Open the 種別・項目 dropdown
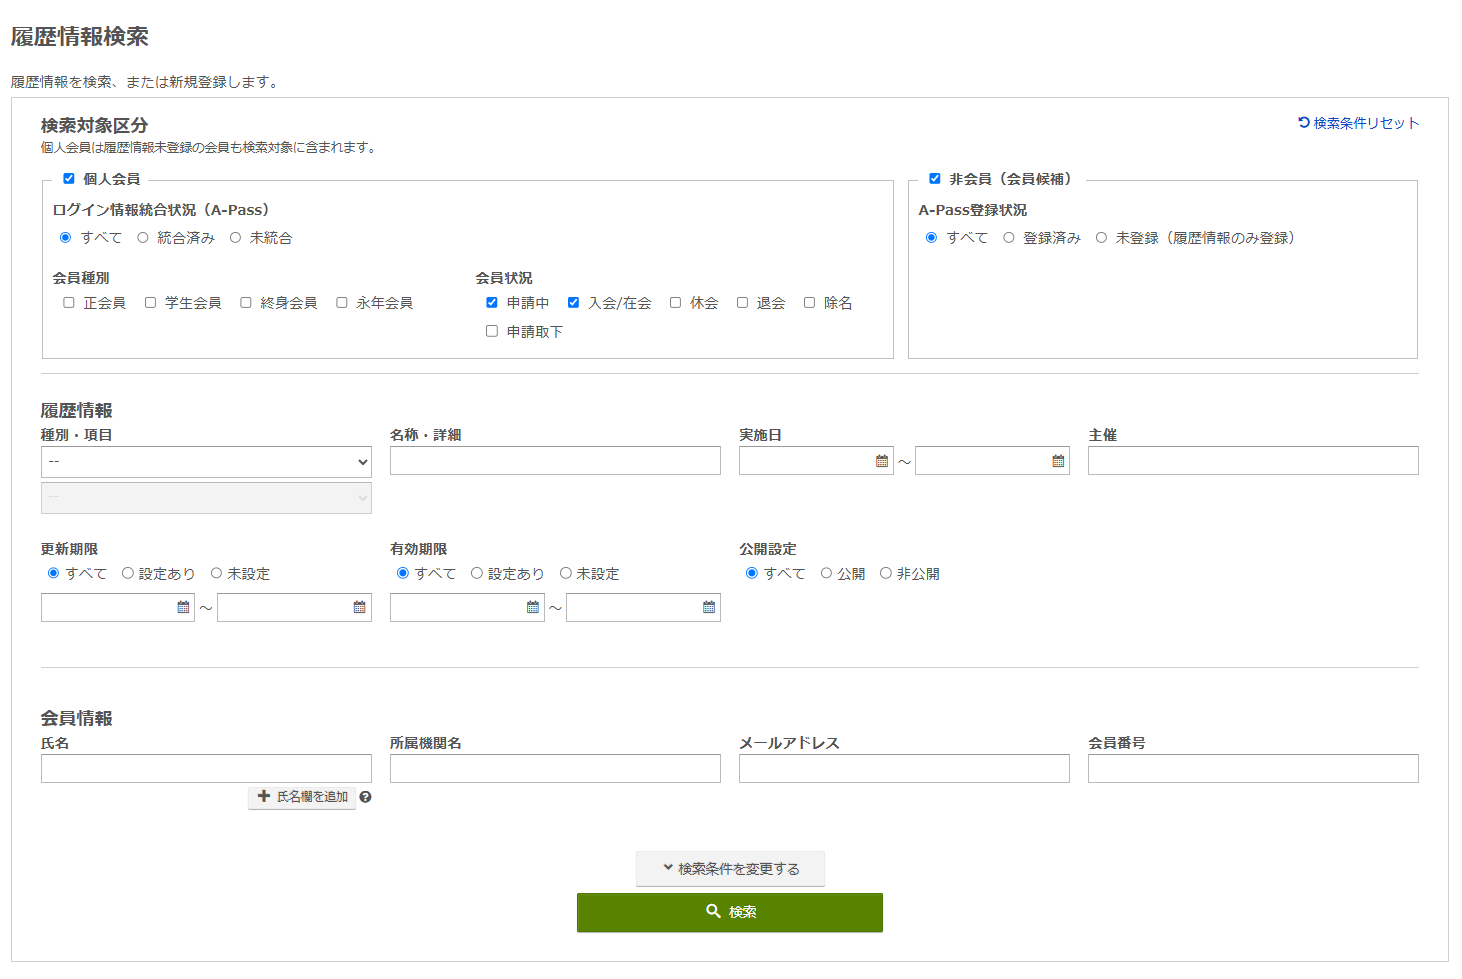 point(205,462)
